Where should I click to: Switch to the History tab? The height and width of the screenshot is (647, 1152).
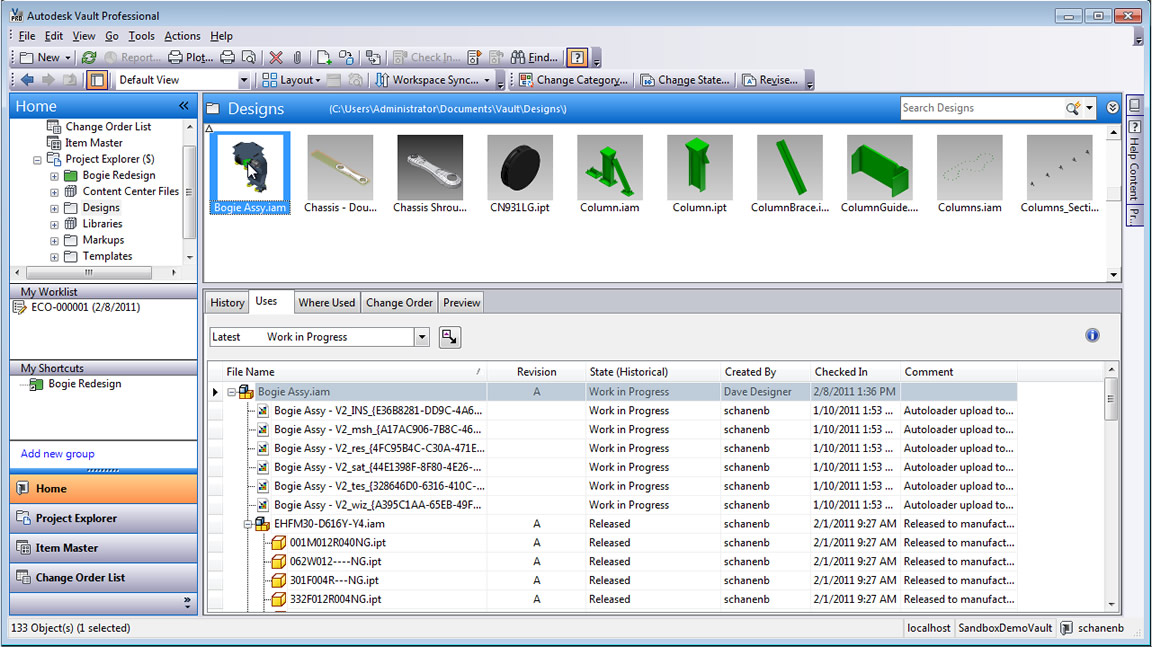click(227, 303)
